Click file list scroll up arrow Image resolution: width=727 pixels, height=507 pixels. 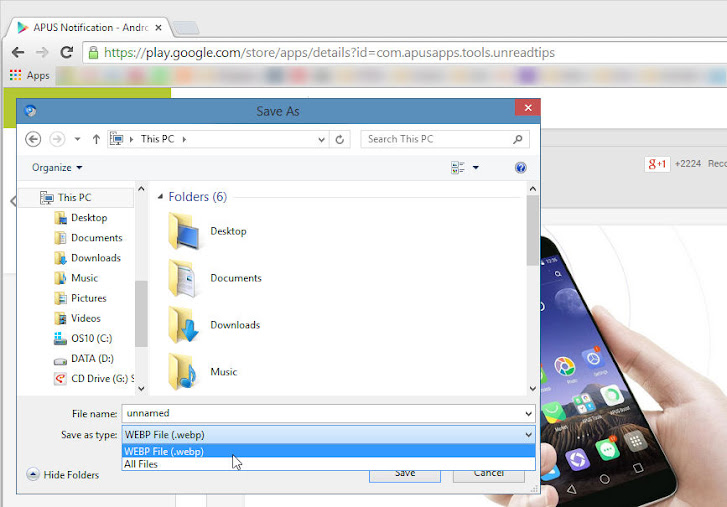click(x=533, y=189)
